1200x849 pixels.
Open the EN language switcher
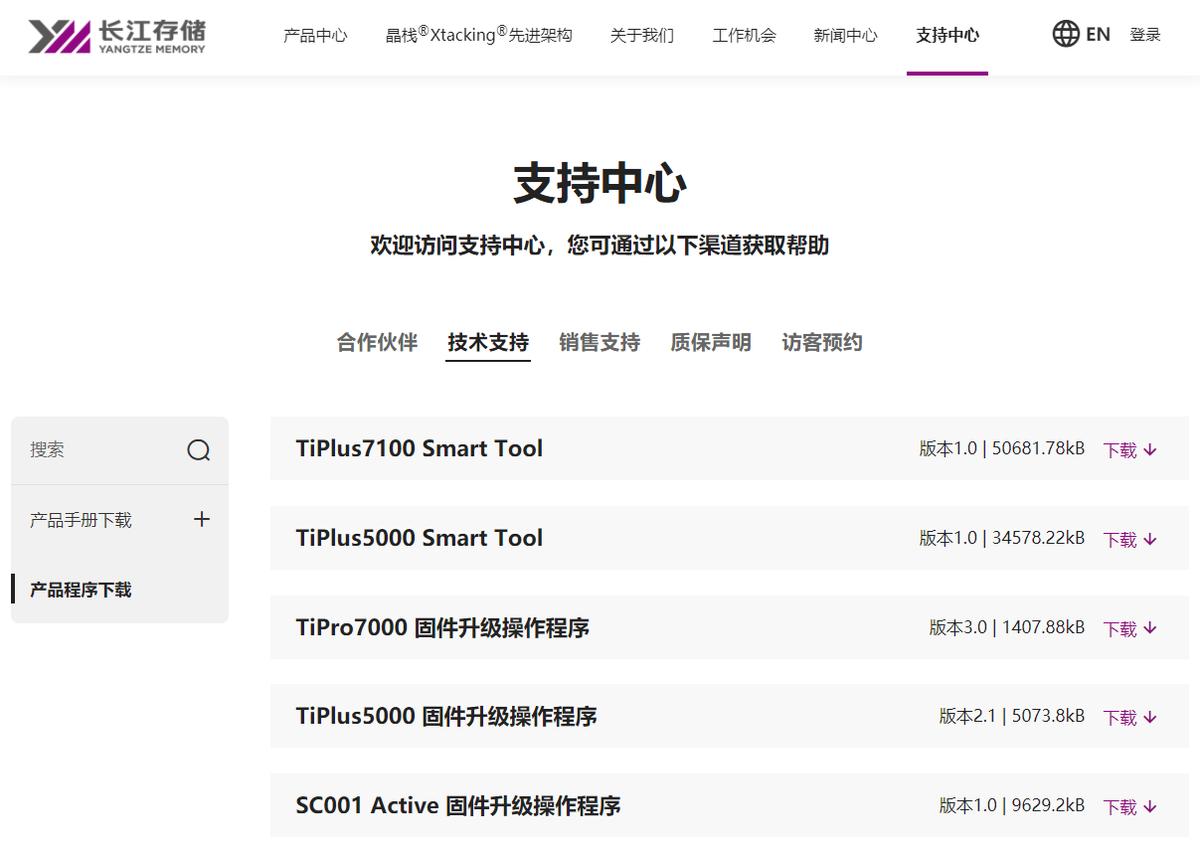tap(1097, 33)
